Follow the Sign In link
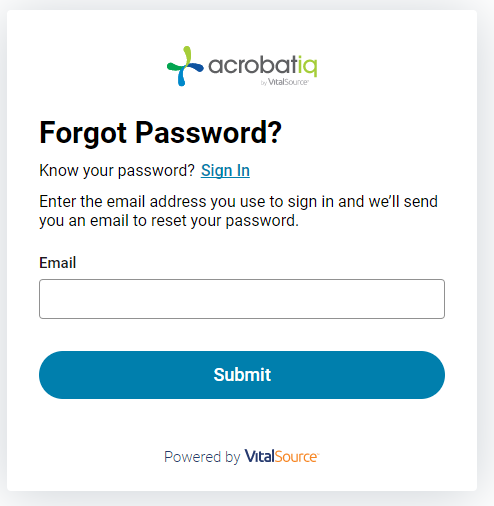The height and width of the screenshot is (506, 494). (225, 171)
